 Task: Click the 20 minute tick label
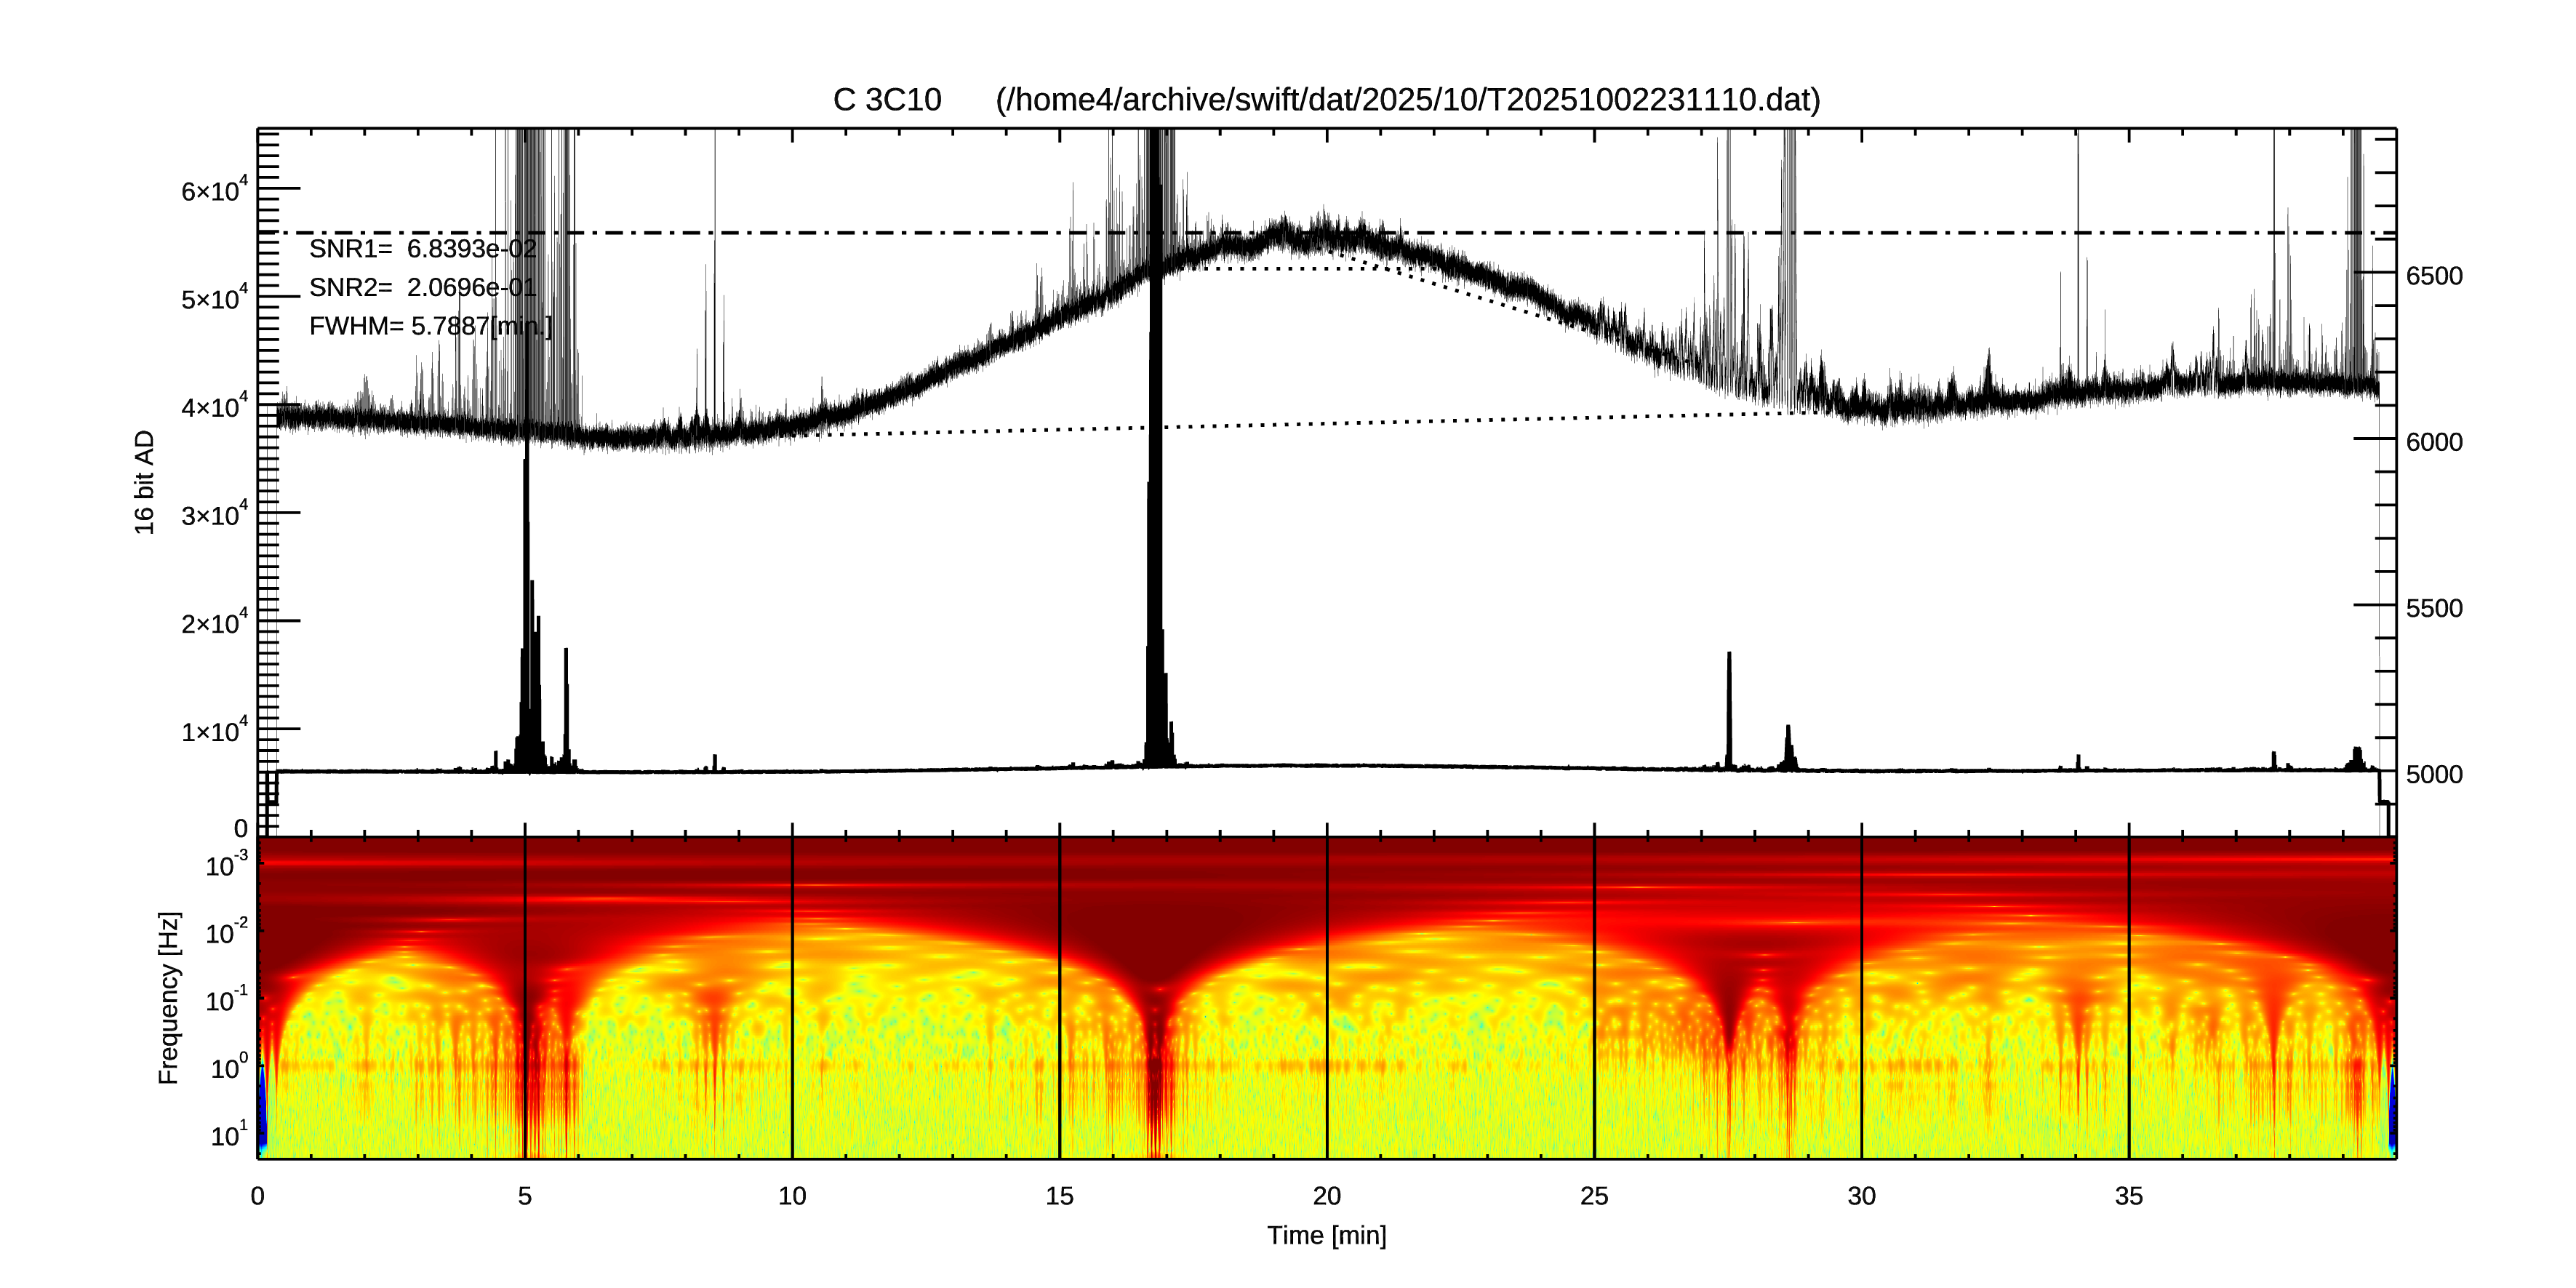pyautogui.click(x=1326, y=1196)
